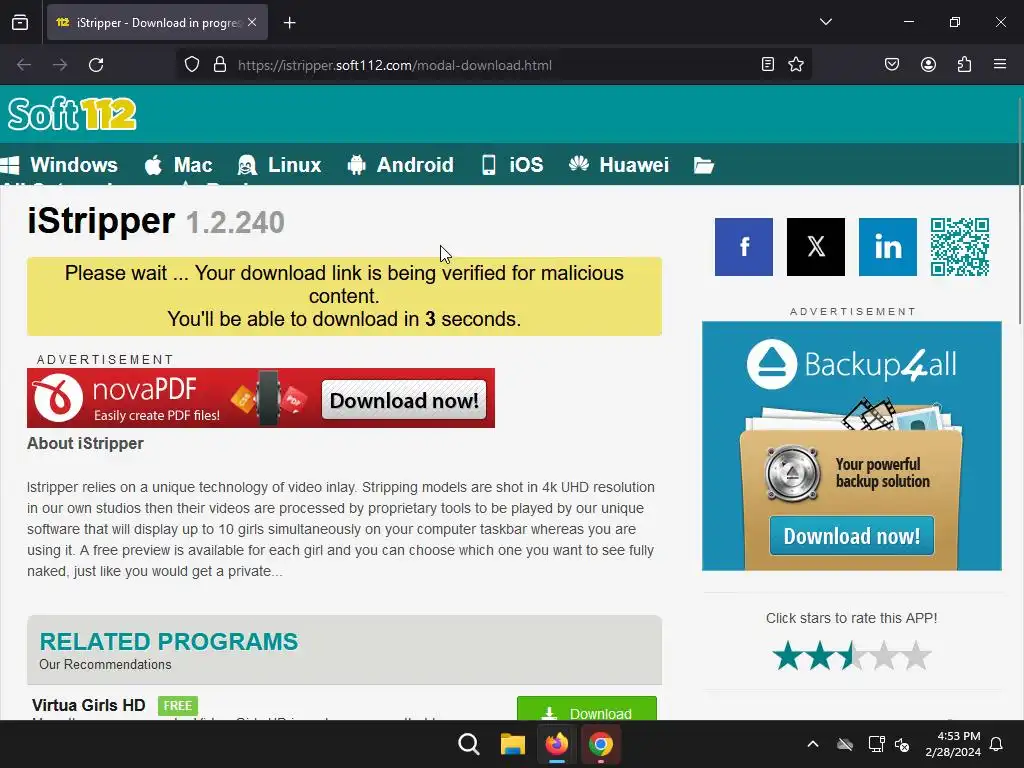Image resolution: width=1024 pixels, height=768 pixels.
Task: Open Firefox recent browsing tabs icon
Action: 20,22
